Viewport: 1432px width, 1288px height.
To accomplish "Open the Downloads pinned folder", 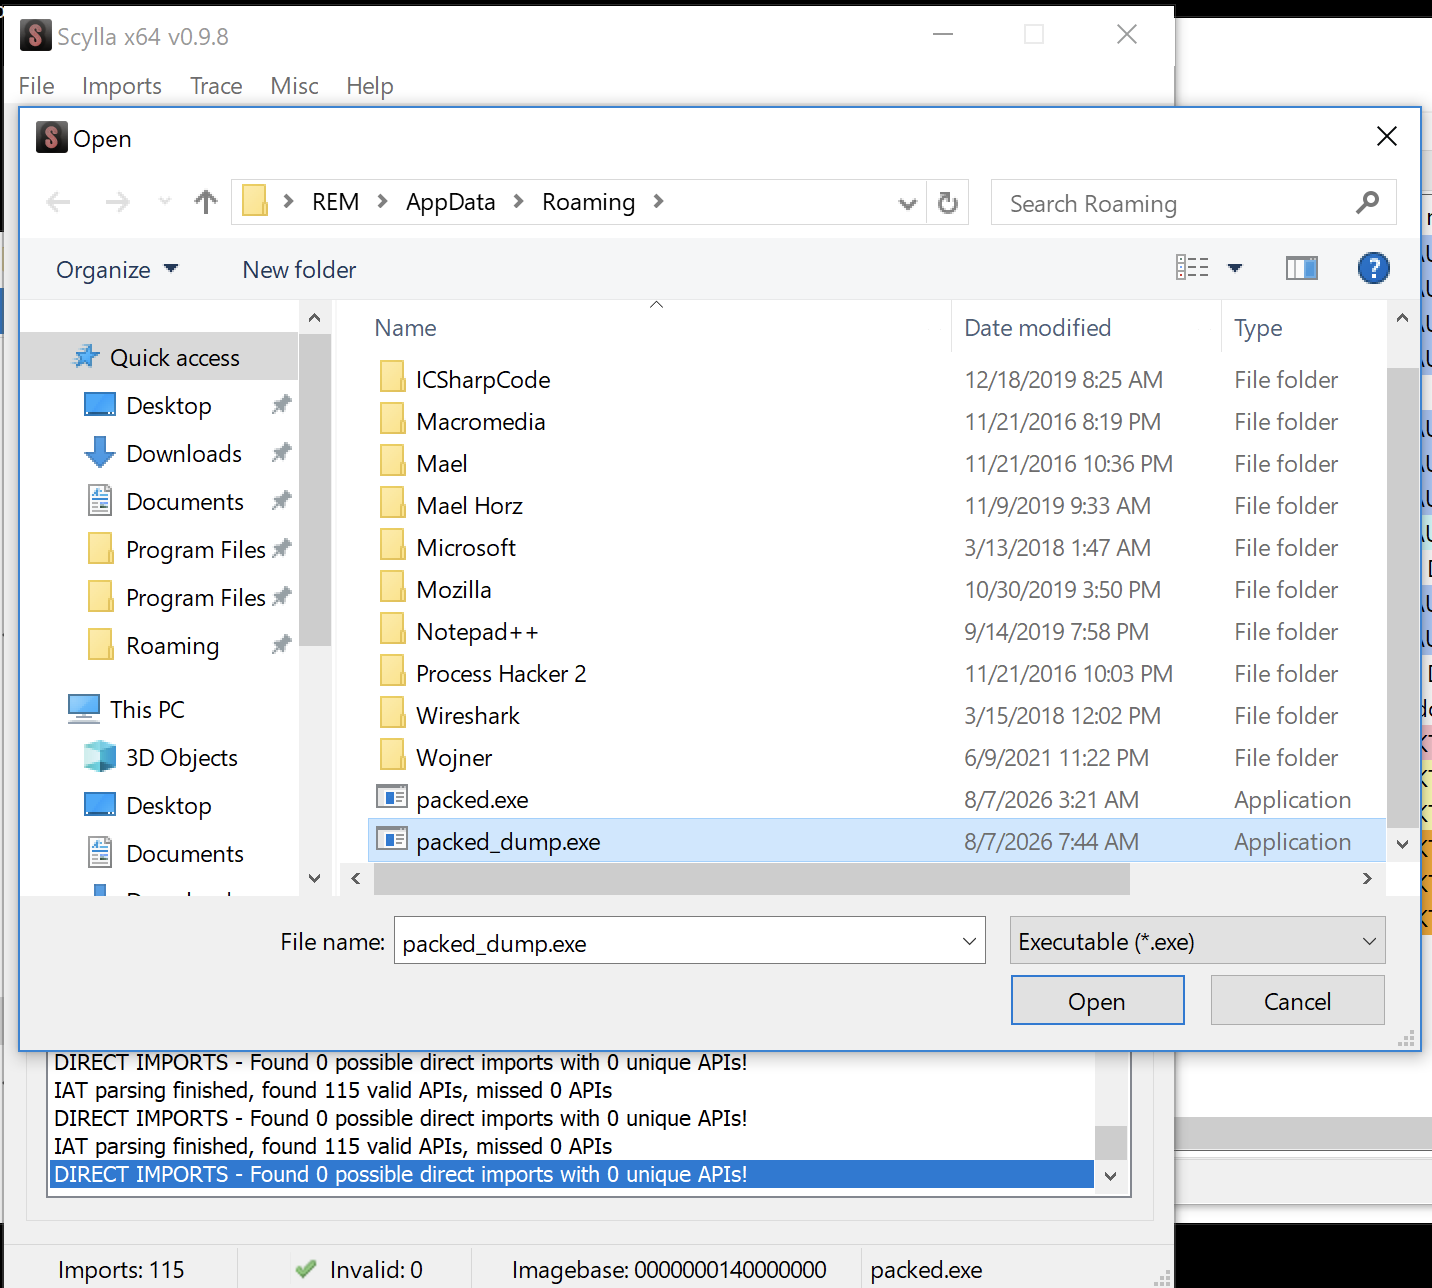I will point(184,453).
